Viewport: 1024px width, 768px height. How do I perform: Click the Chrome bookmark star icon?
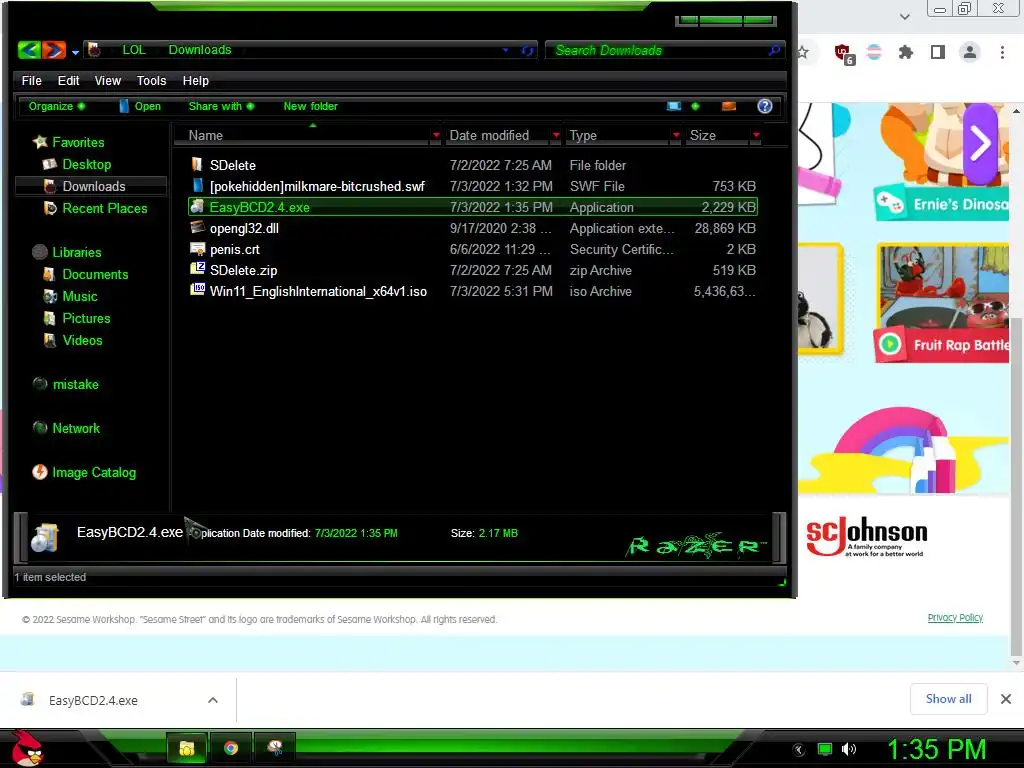pyautogui.click(x=803, y=52)
